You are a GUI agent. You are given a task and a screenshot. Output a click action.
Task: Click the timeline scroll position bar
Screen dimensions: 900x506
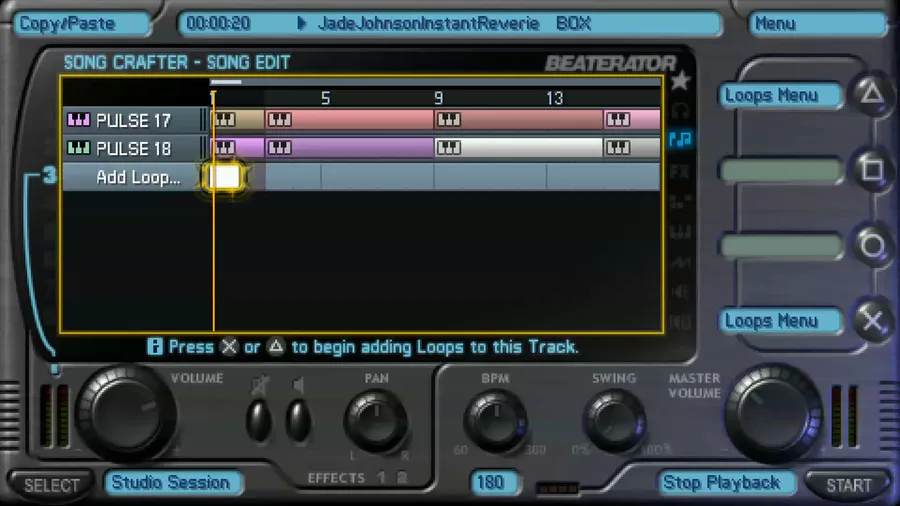(x=226, y=82)
